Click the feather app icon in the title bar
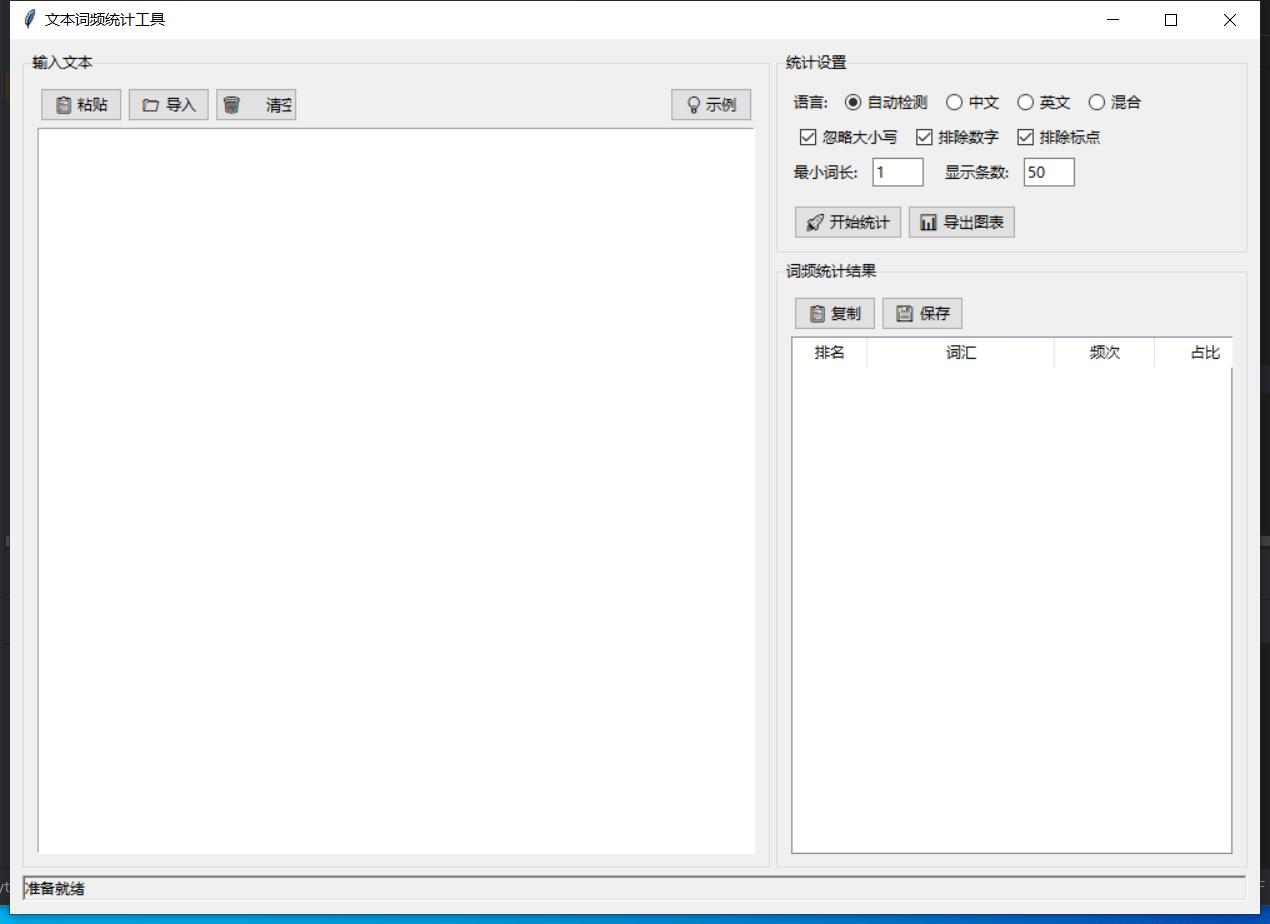This screenshot has width=1270, height=924. [x=28, y=19]
